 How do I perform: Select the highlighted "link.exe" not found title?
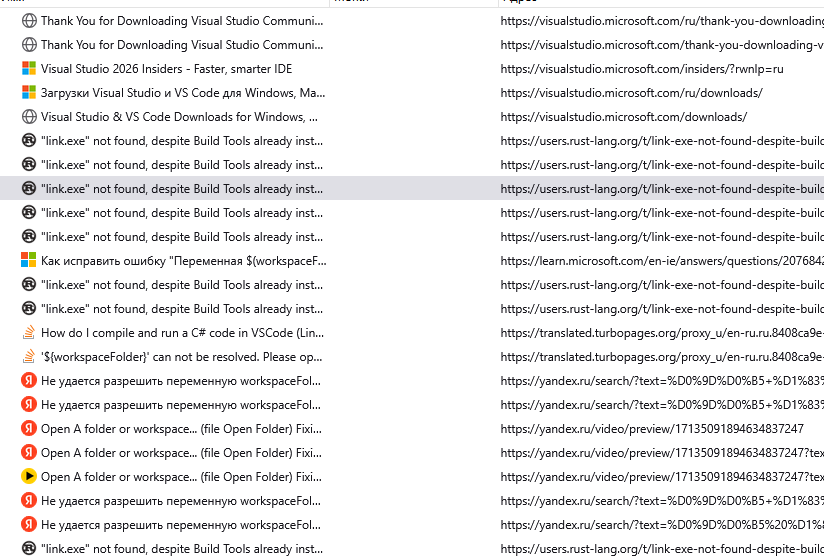click(182, 189)
